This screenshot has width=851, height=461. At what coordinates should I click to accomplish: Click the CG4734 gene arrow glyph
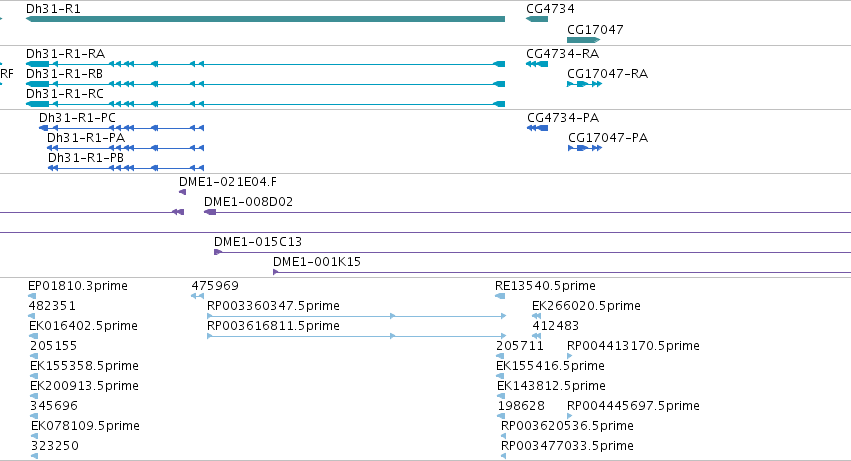coord(537,19)
